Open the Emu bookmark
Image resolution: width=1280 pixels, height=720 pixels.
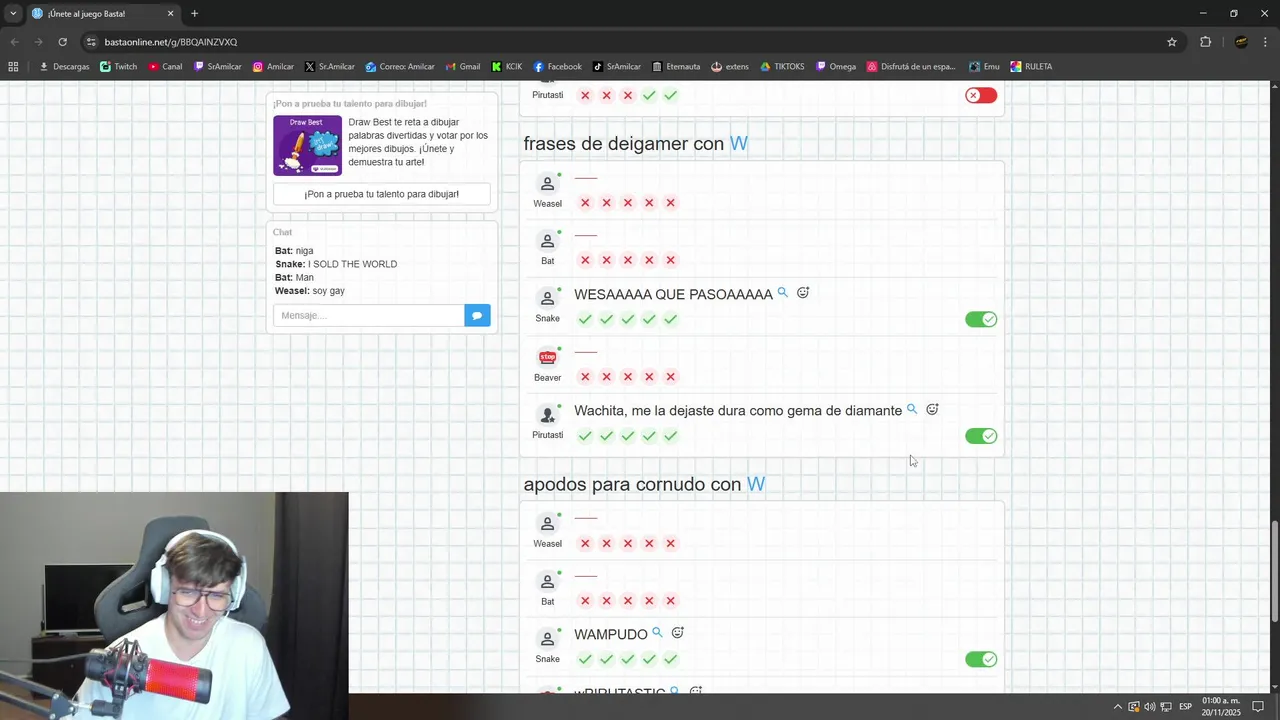pos(984,67)
